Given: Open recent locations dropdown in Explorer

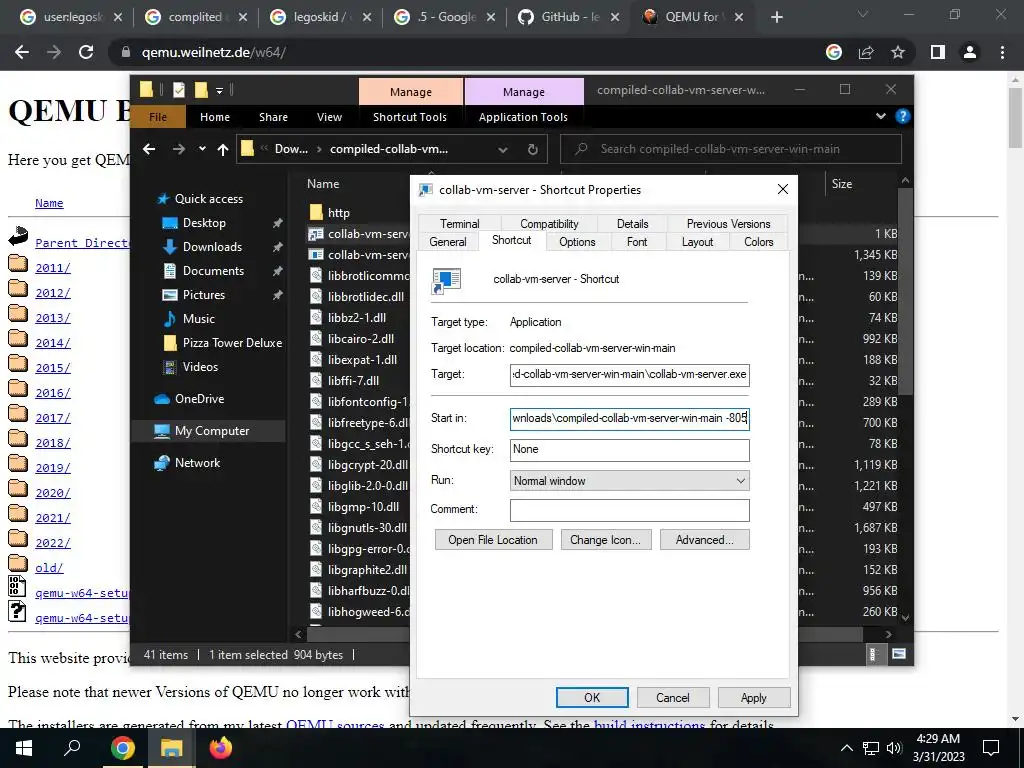Looking at the screenshot, I should pyautogui.click(x=202, y=150).
